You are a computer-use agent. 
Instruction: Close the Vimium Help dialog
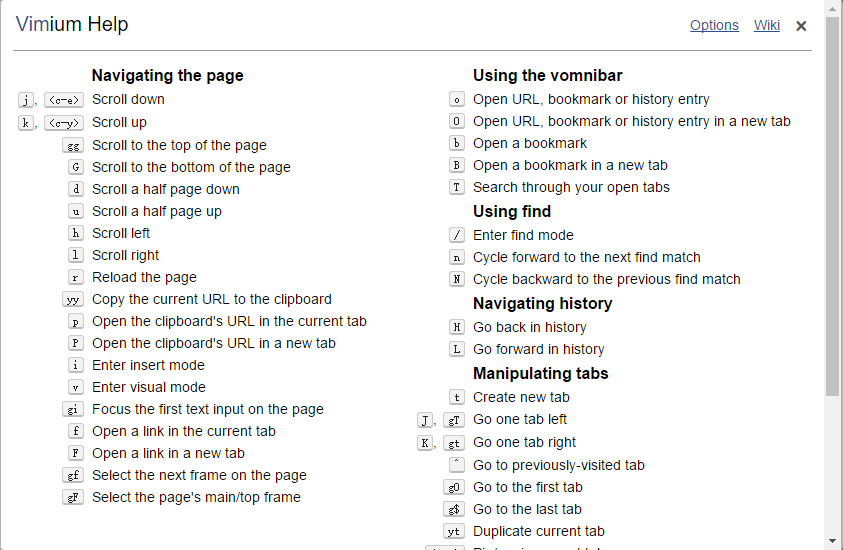801,26
